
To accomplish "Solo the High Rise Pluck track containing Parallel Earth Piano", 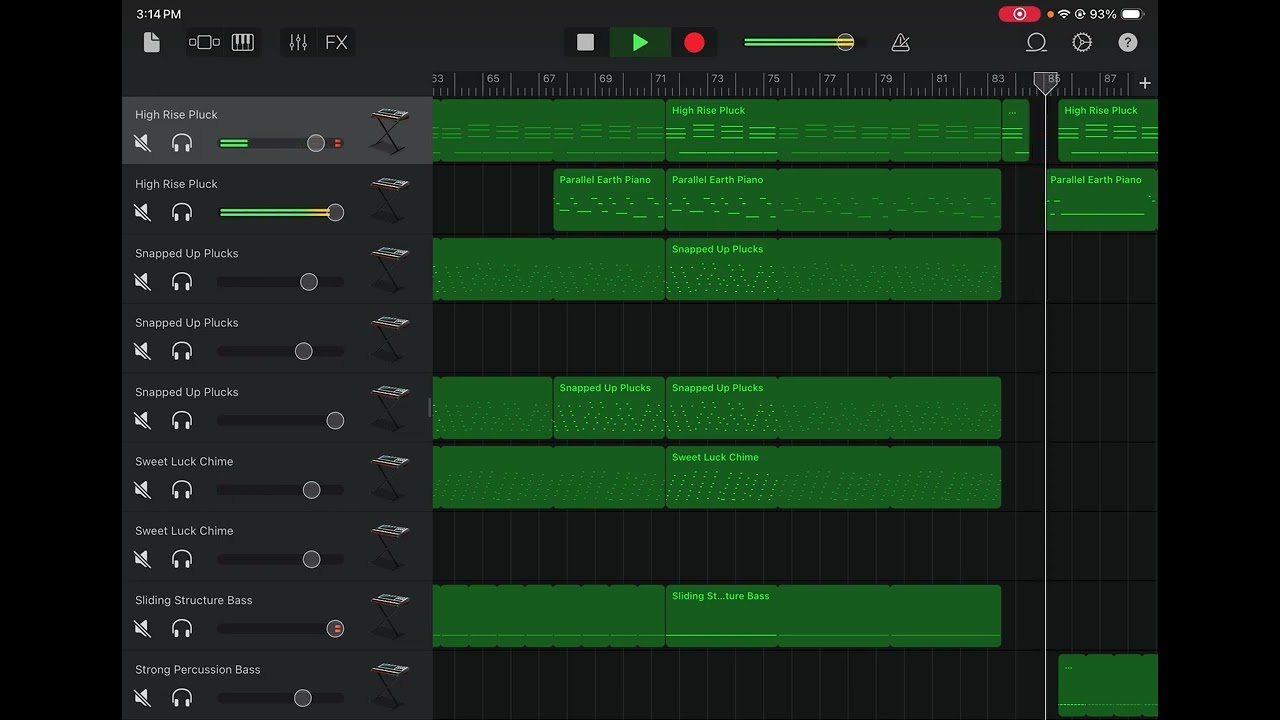I will click(x=182, y=212).
